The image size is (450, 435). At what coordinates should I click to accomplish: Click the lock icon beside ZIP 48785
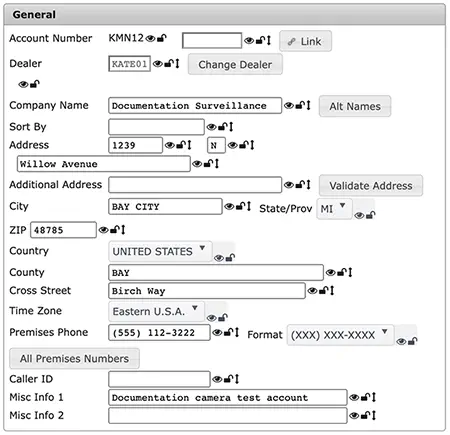click(115, 229)
